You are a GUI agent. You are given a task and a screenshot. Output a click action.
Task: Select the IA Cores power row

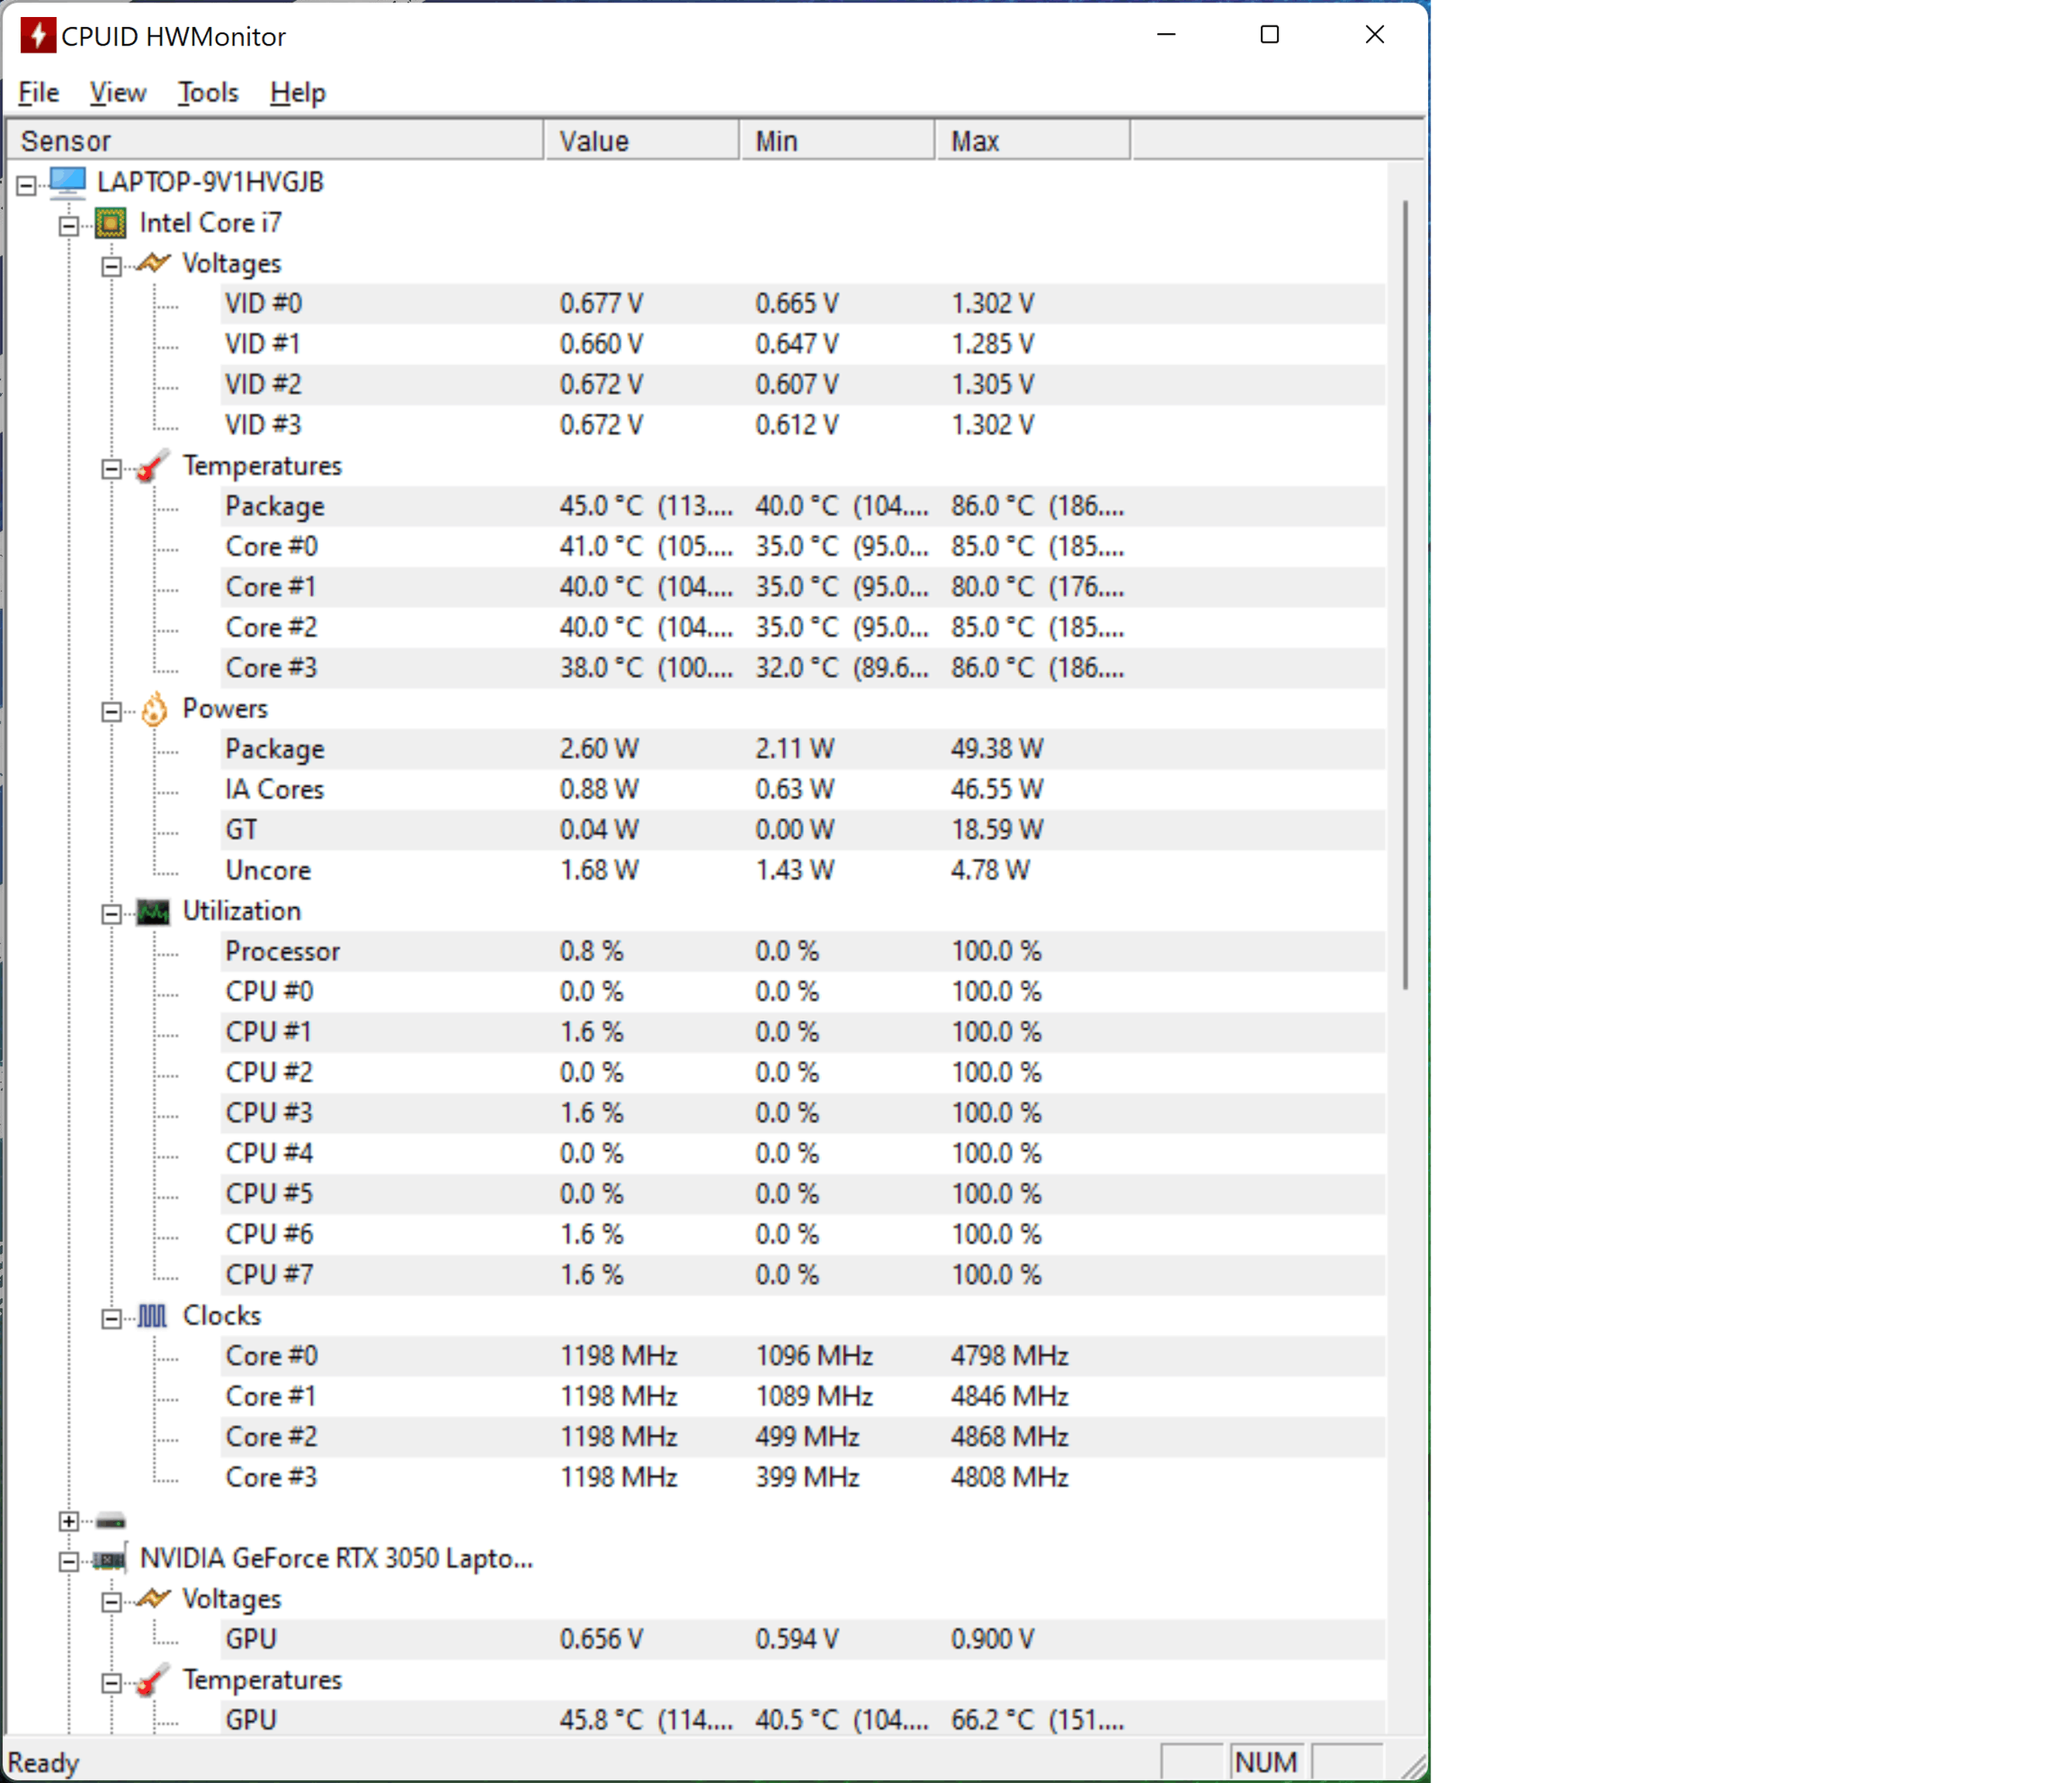(803, 790)
